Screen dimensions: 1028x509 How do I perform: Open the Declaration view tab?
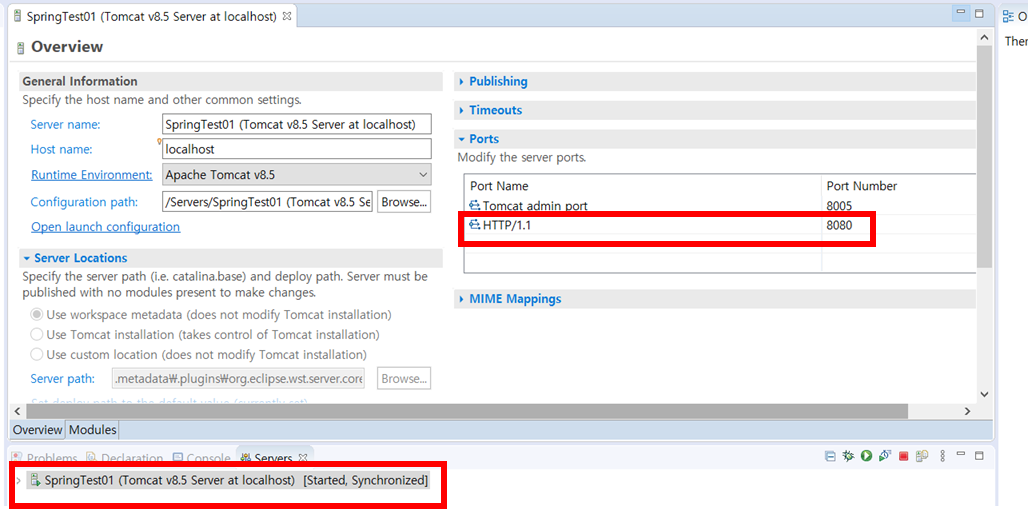(125, 458)
